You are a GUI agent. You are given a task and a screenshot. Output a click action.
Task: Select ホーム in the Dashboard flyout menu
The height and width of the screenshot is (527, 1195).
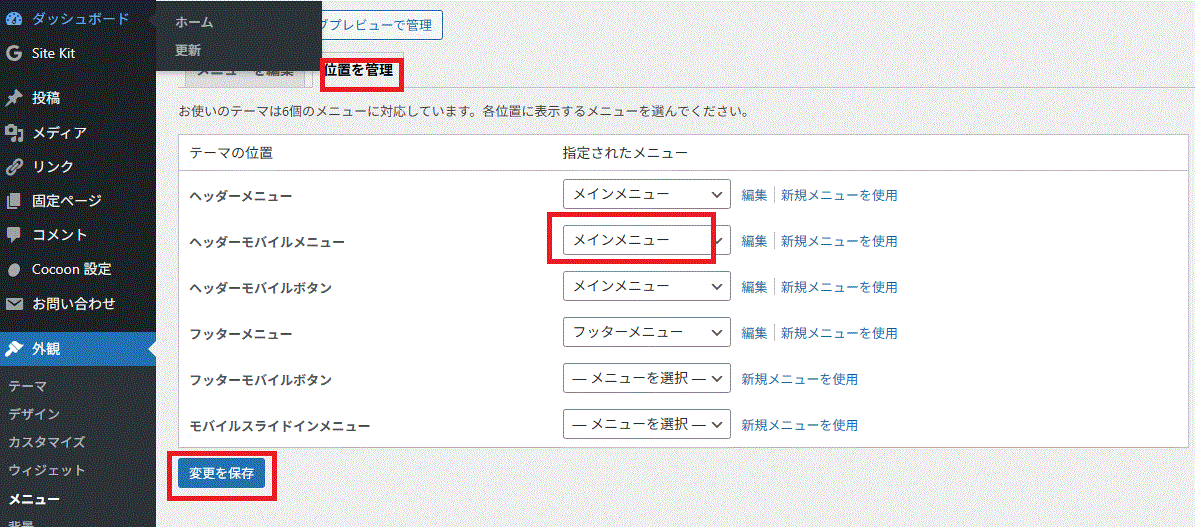[x=194, y=22]
